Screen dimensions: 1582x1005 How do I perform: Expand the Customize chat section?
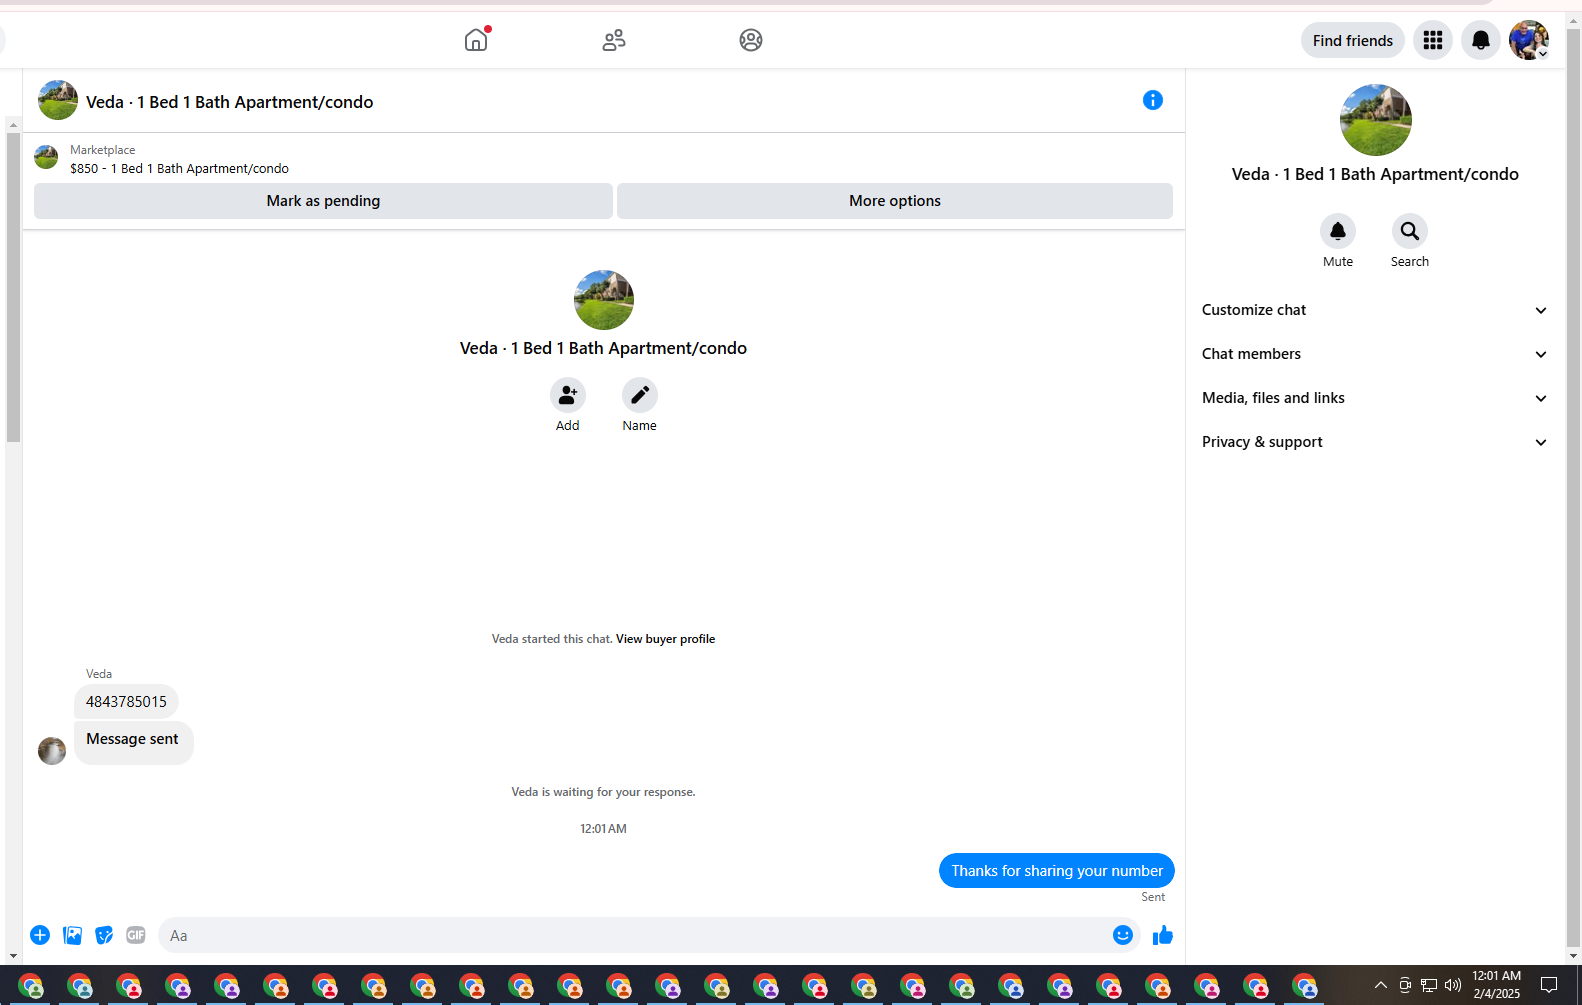(1375, 310)
